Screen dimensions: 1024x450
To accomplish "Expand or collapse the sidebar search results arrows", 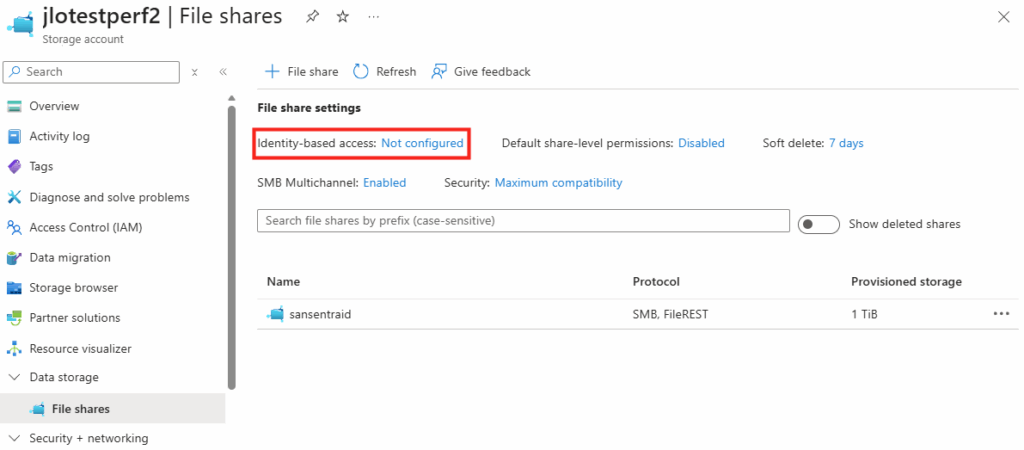I will point(195,72).
